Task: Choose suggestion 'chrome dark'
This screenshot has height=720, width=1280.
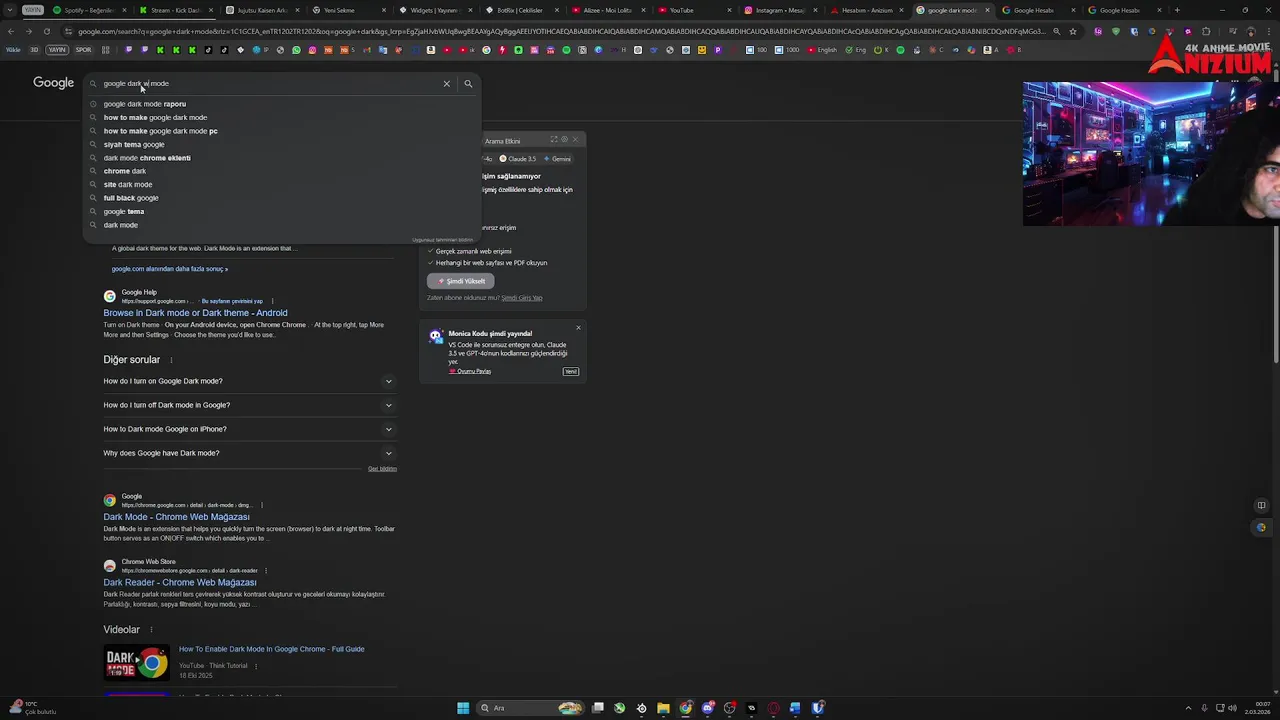Action: tap(125, 171)
